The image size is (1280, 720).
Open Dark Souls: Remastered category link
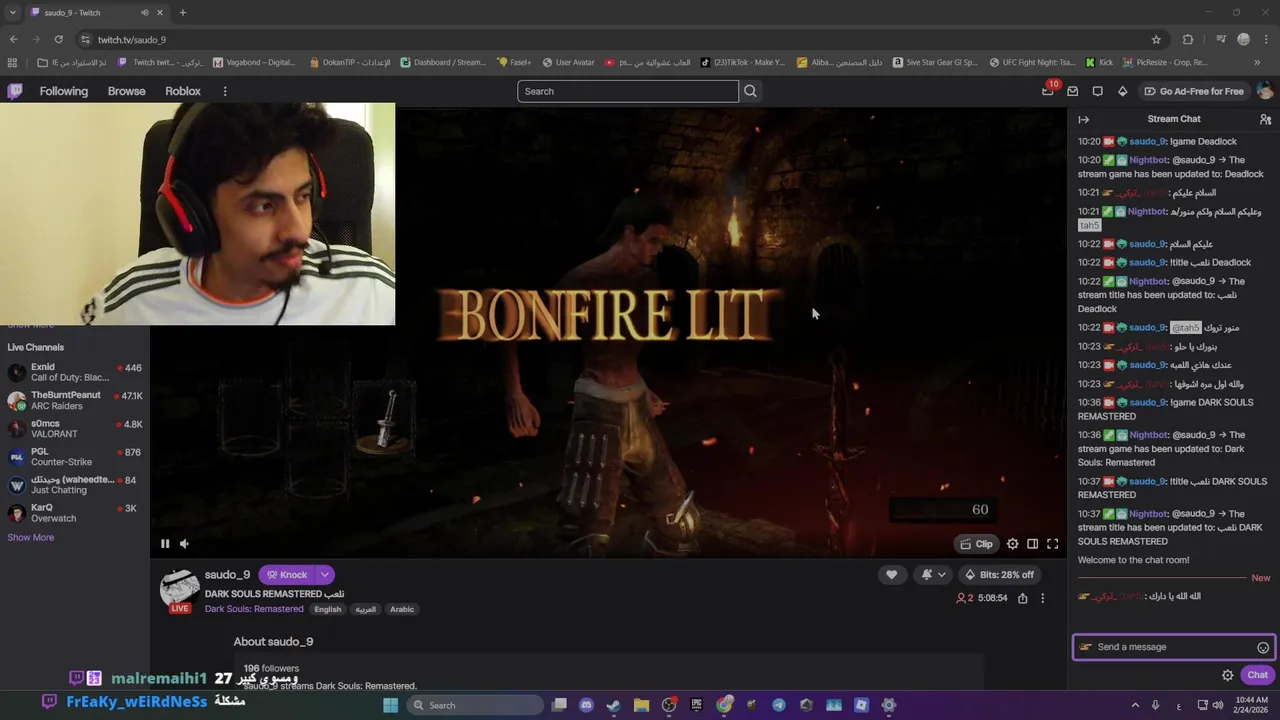point(254,609)
